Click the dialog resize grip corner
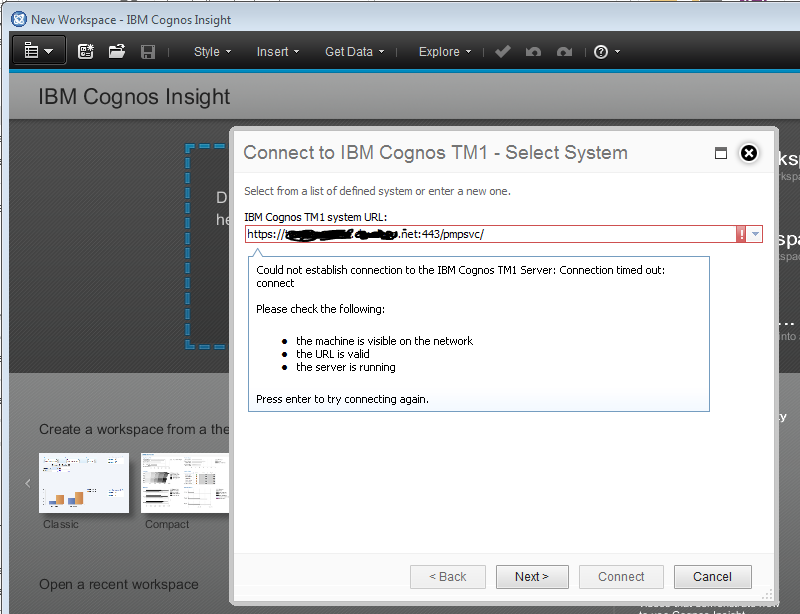 click(768, 593)
